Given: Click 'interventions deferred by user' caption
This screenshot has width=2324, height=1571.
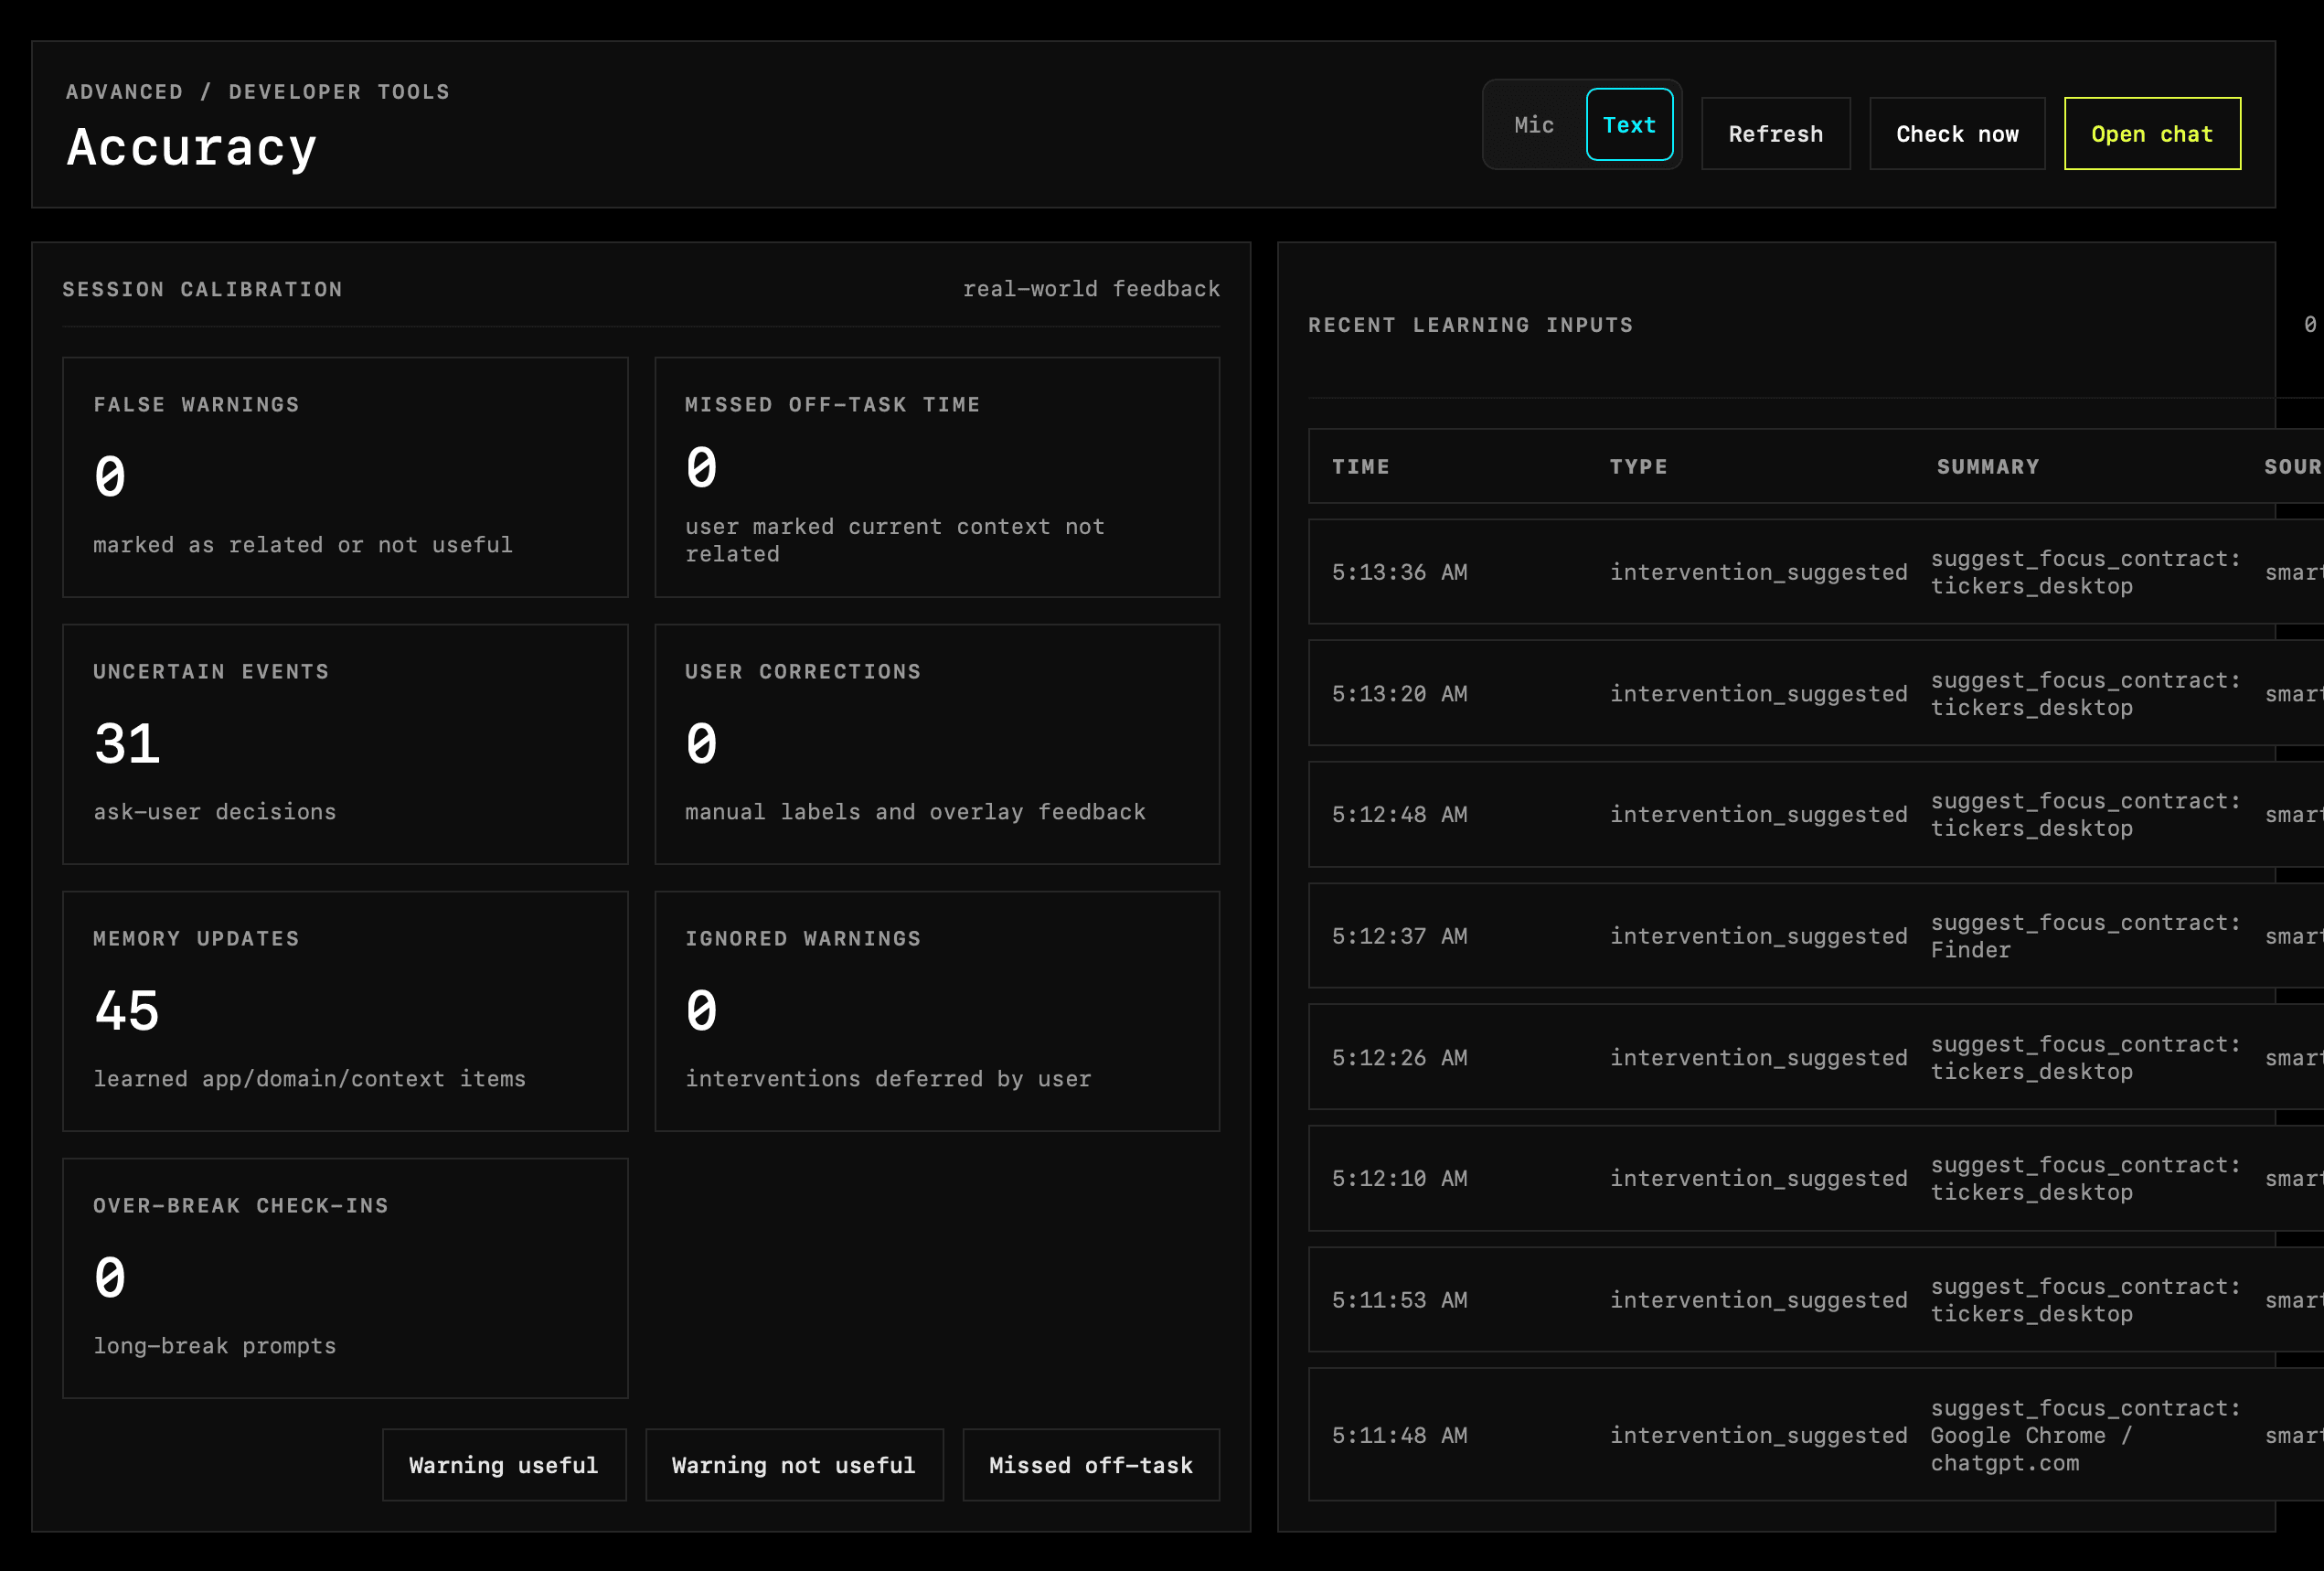Looking at the screenshot, I should point(888,1079).
